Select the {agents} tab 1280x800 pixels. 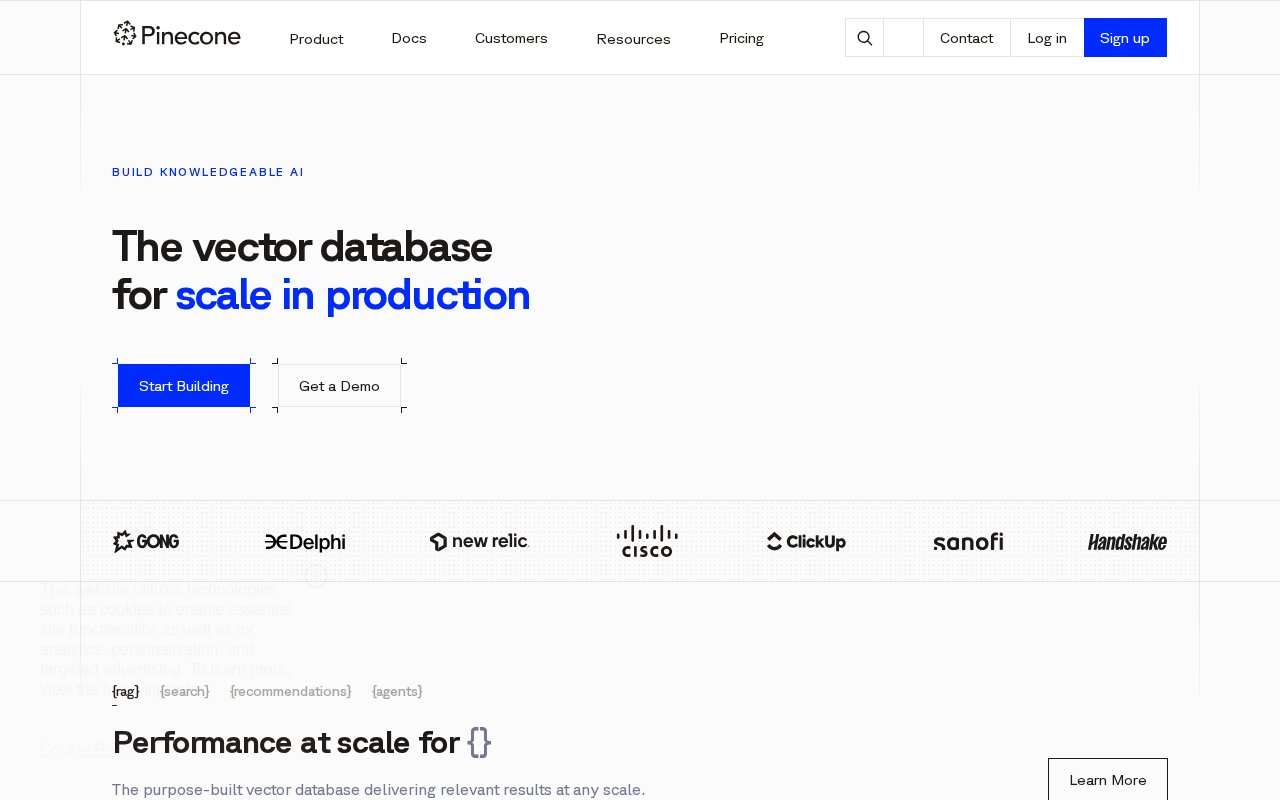click(397, 691)
